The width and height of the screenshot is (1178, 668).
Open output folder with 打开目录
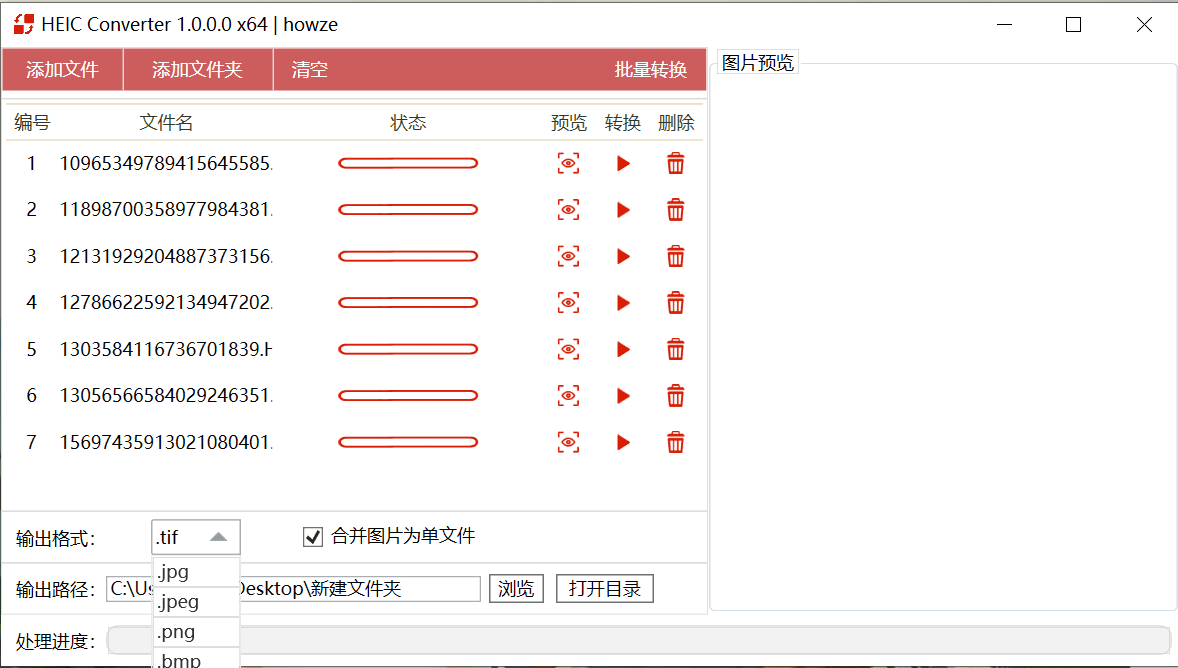(604, 589)
